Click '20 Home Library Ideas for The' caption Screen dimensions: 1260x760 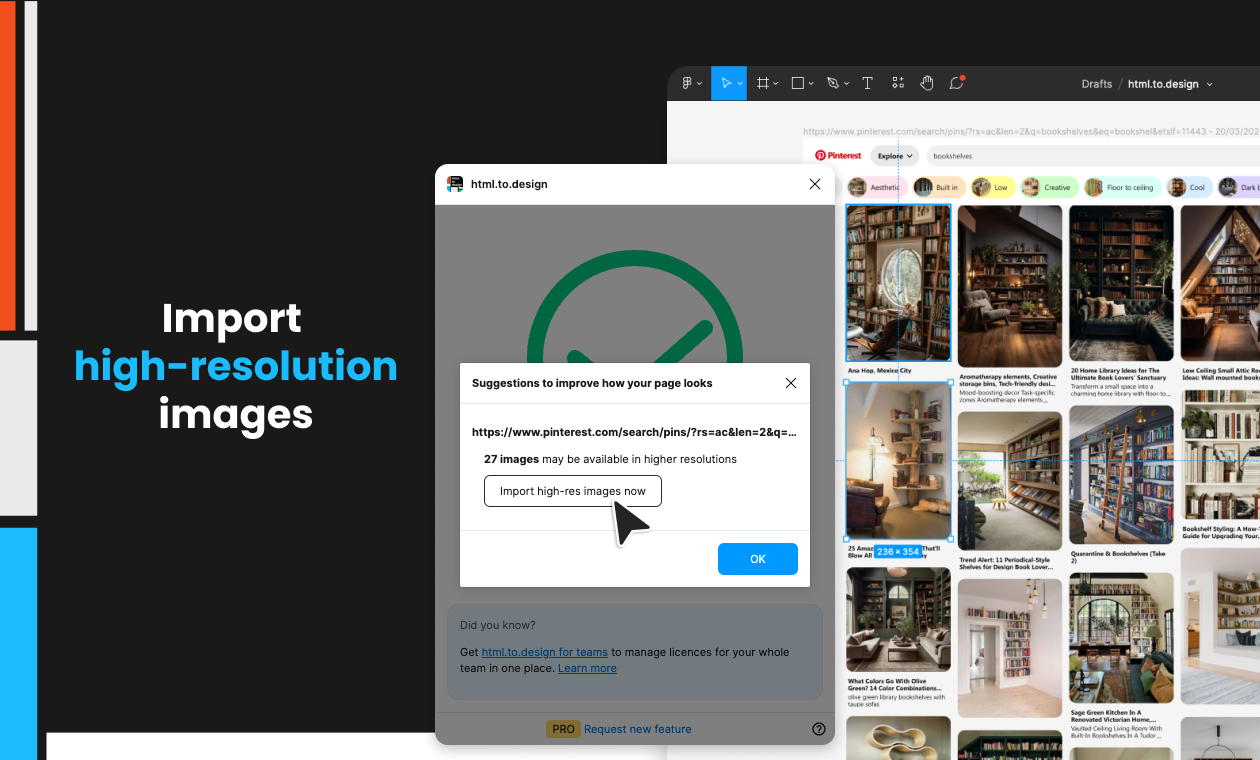coord(1115,370)
